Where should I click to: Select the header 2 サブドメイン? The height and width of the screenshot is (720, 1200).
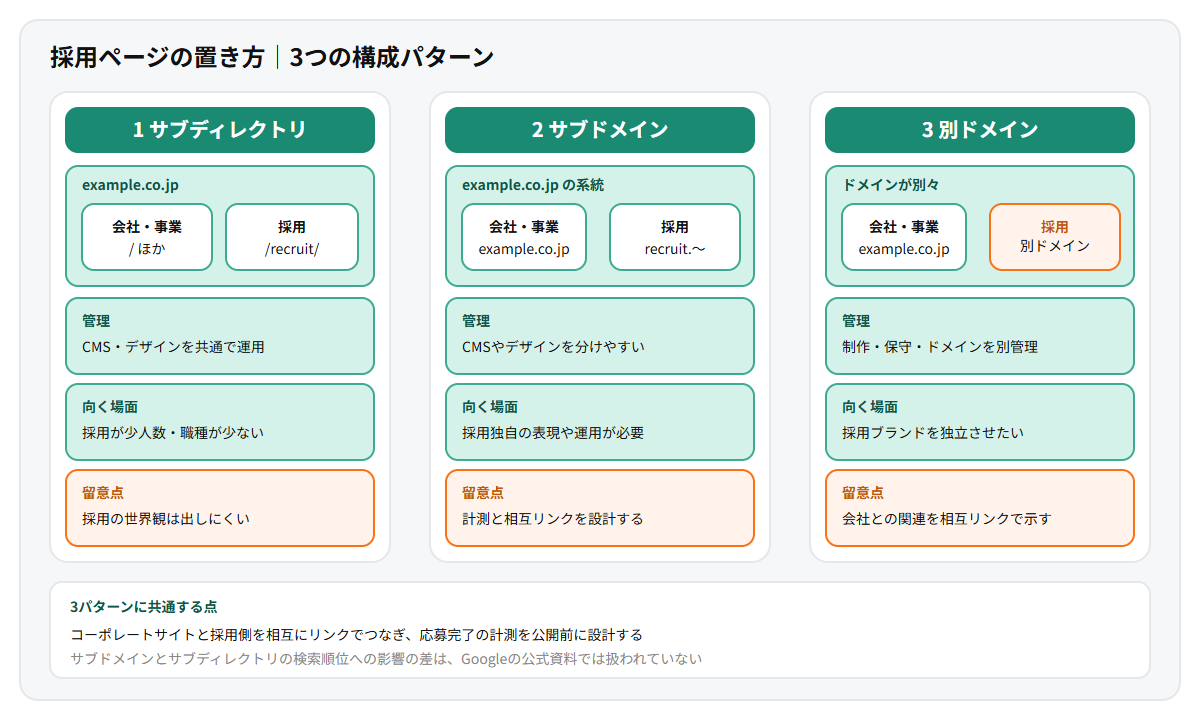600,130
